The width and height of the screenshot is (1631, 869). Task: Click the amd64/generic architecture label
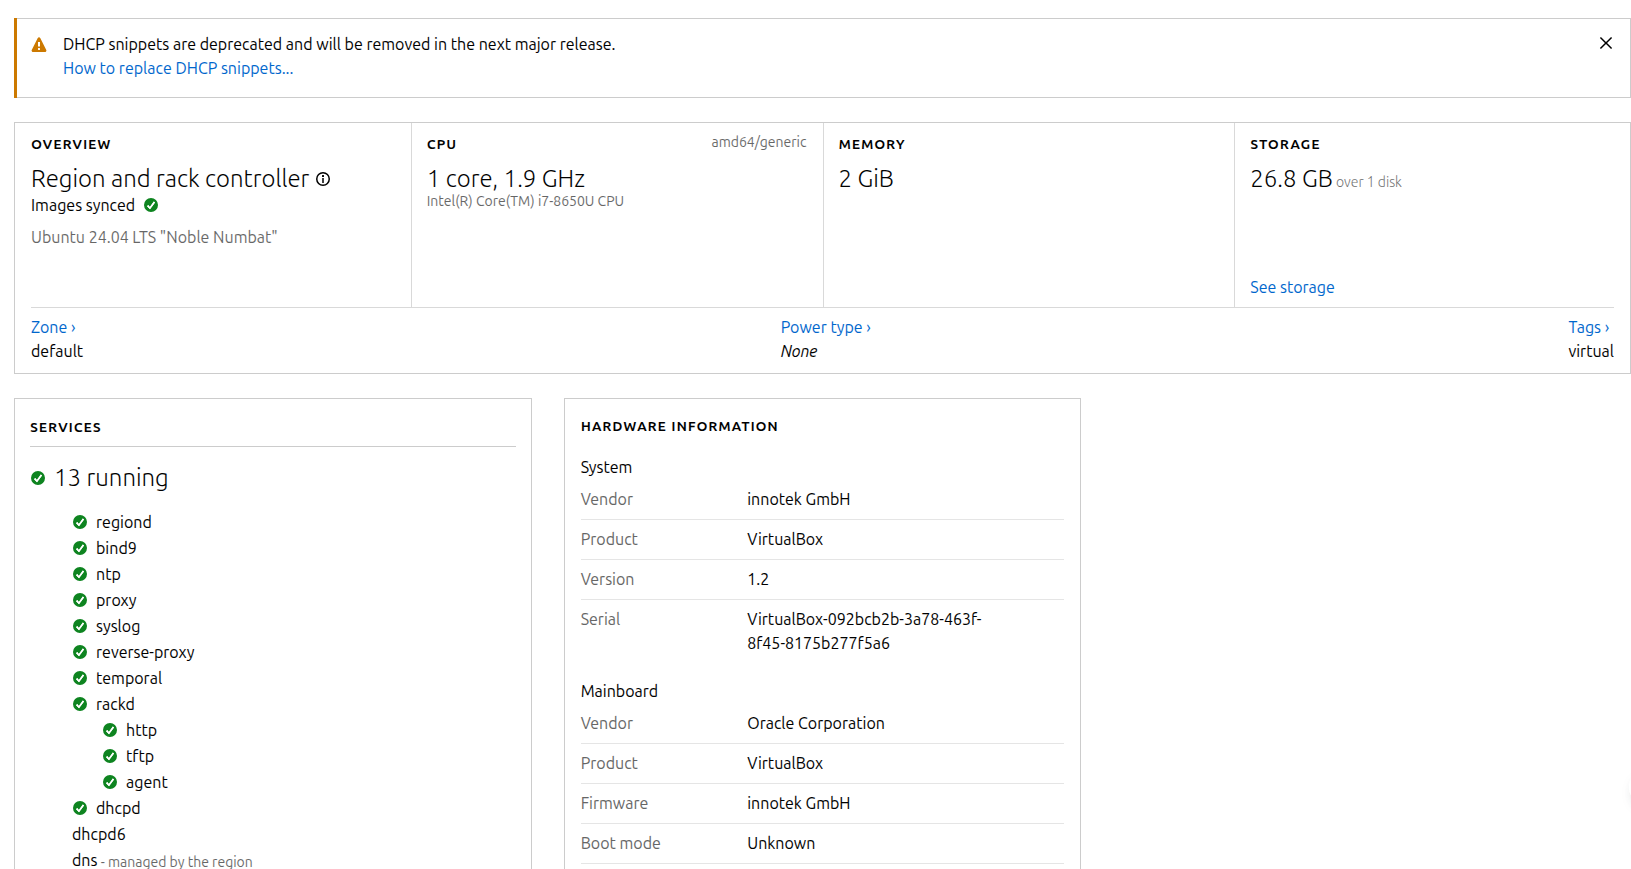pos(758,142)
